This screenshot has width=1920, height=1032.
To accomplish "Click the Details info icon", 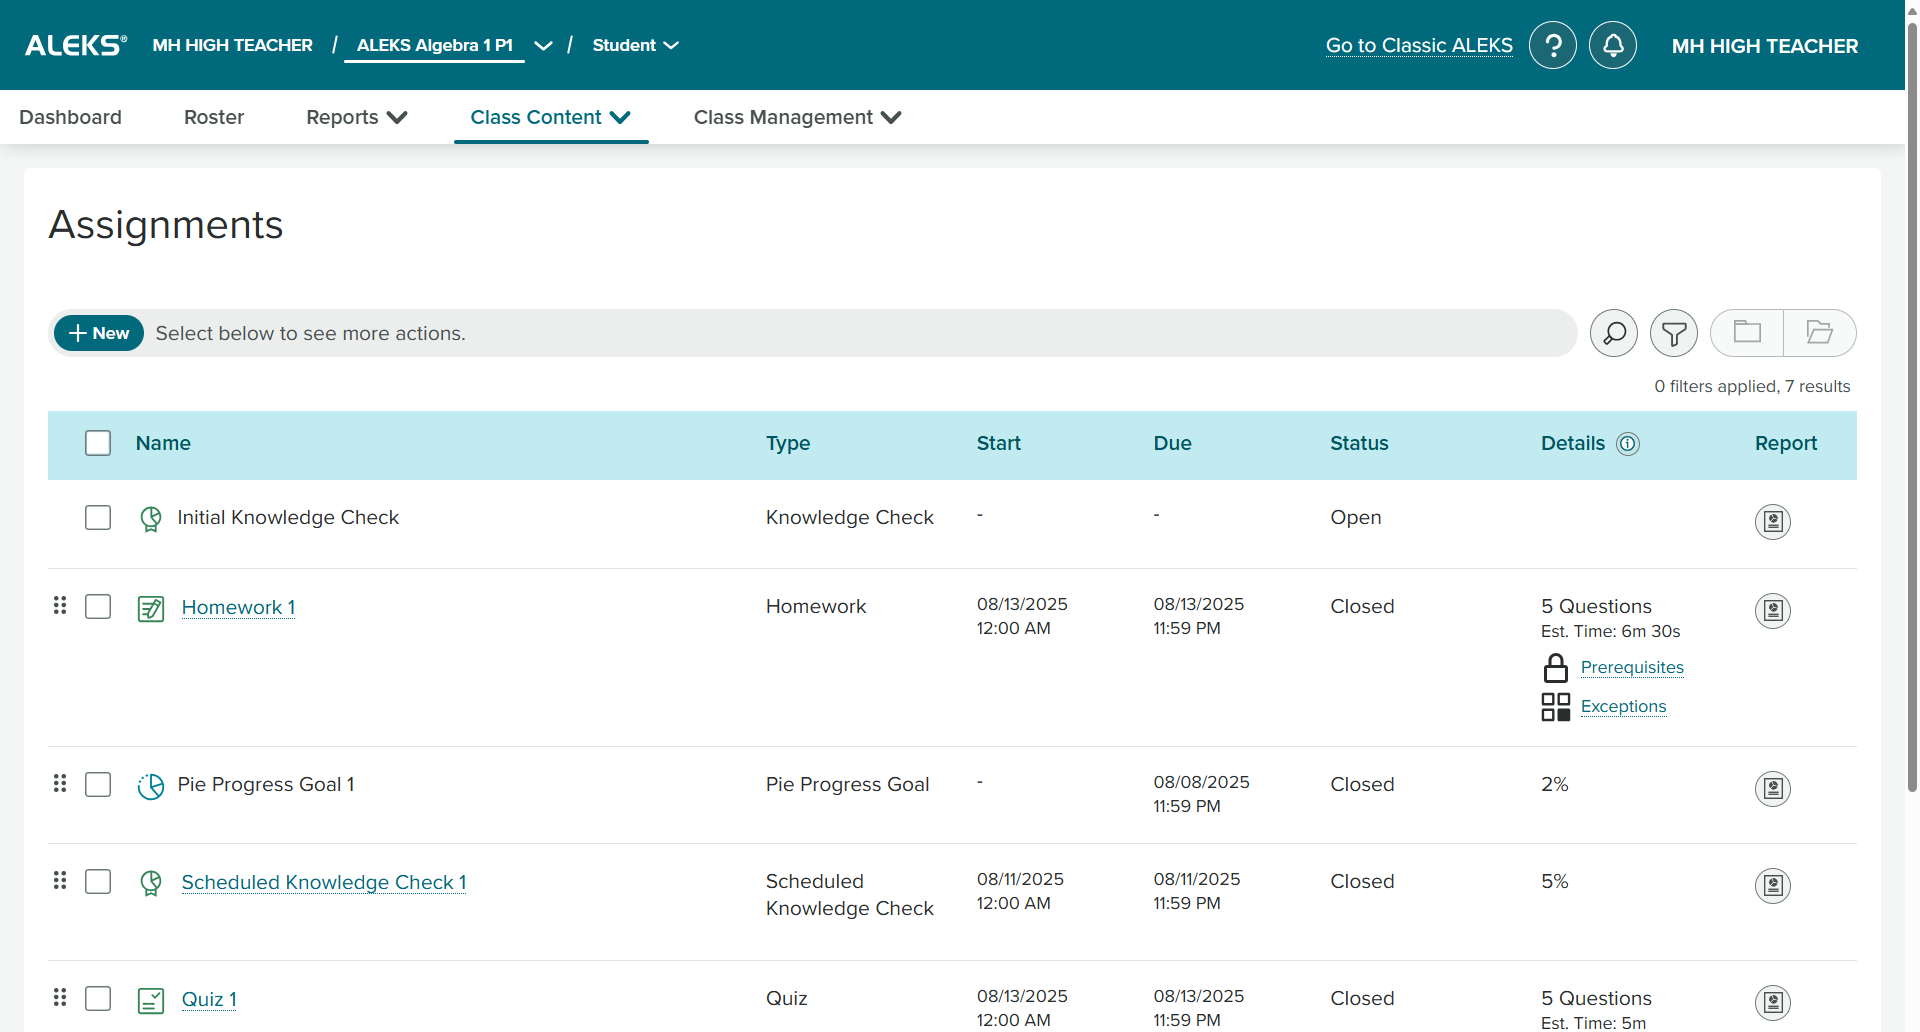I will coord(1628,444).
